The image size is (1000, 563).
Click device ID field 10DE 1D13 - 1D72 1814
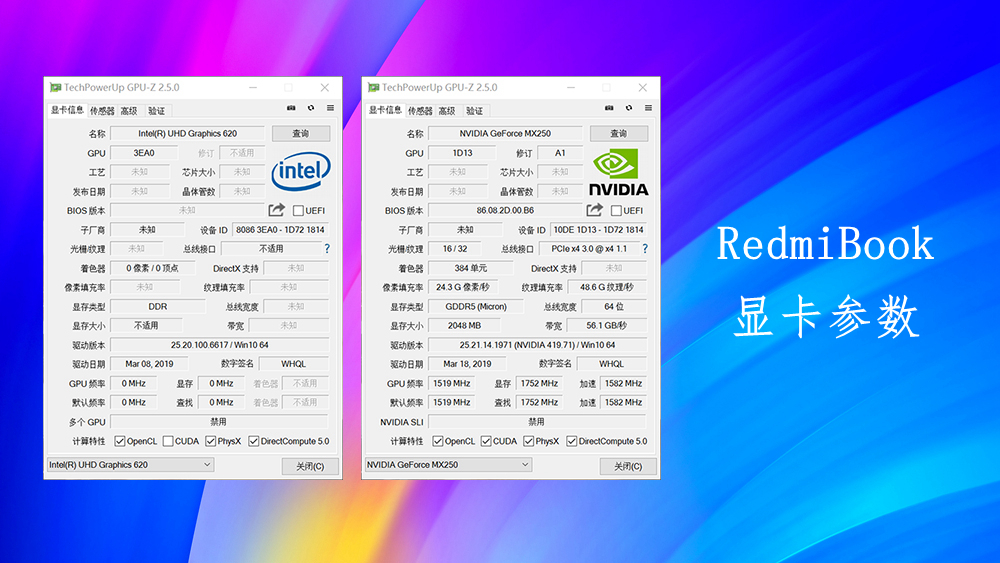coord(598,230)
